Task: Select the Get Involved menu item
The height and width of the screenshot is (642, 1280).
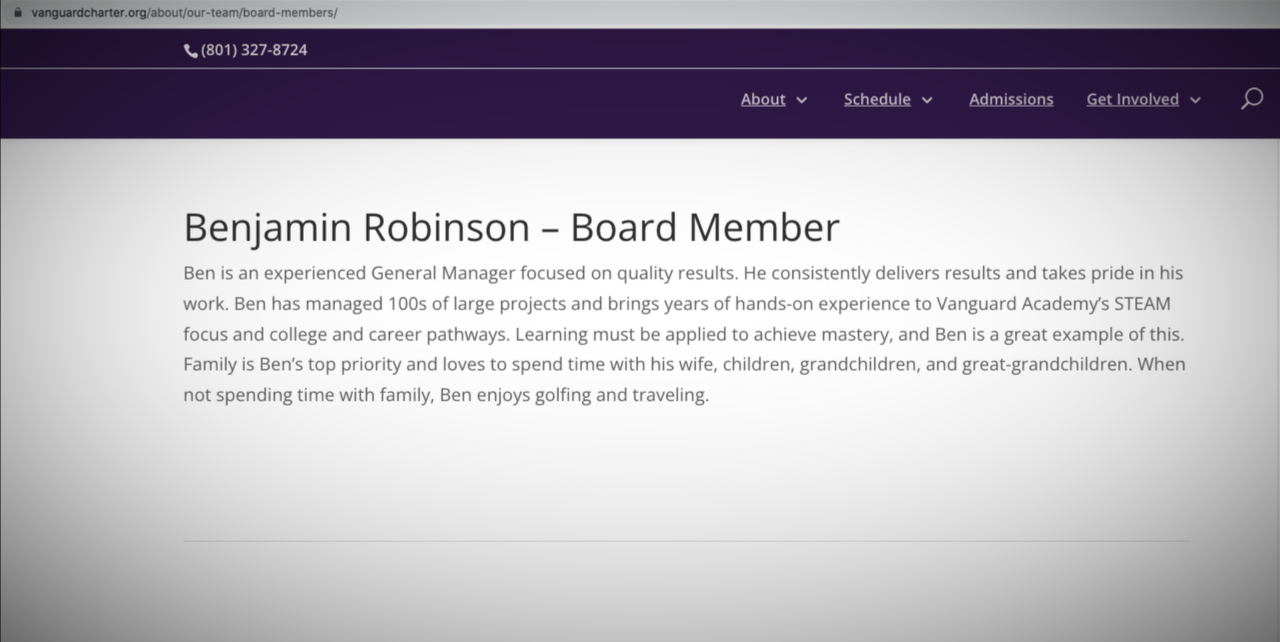Action: click(1132, 99)
